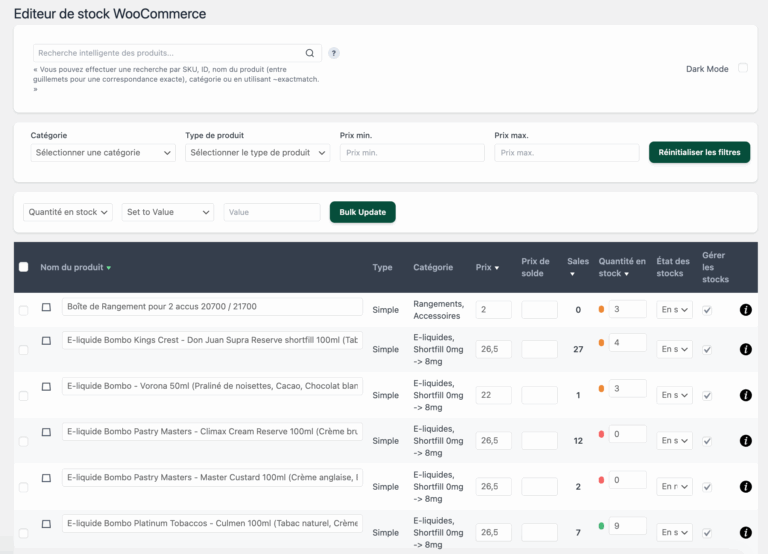Sort by Quantité en stock column

coord(622,267)
